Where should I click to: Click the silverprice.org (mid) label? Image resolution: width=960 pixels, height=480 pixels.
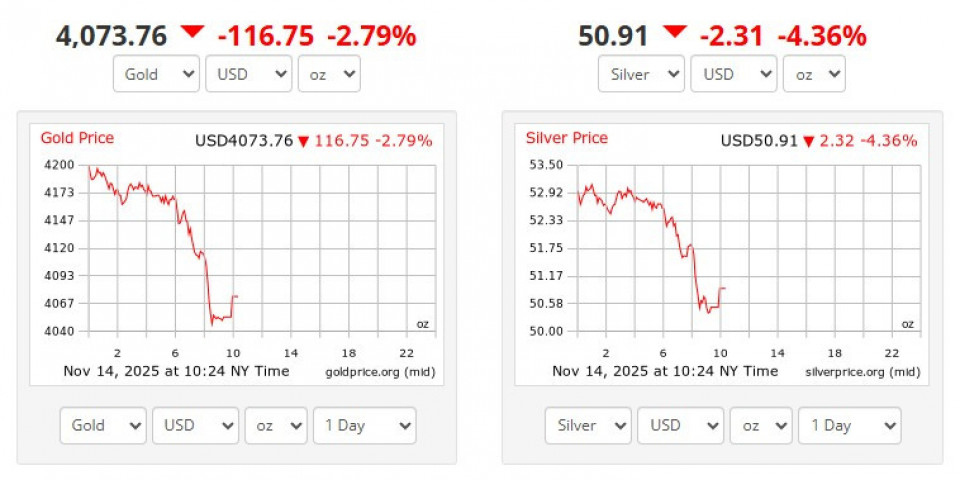(x=862, y=372)
